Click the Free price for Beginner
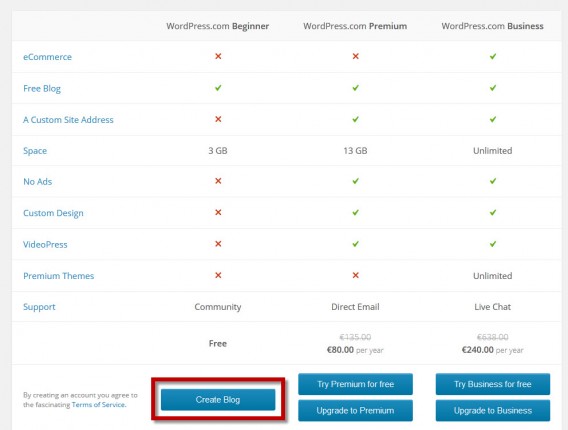Image resolution: width=568 pixels, height=430 pixels. click(218, 343)
